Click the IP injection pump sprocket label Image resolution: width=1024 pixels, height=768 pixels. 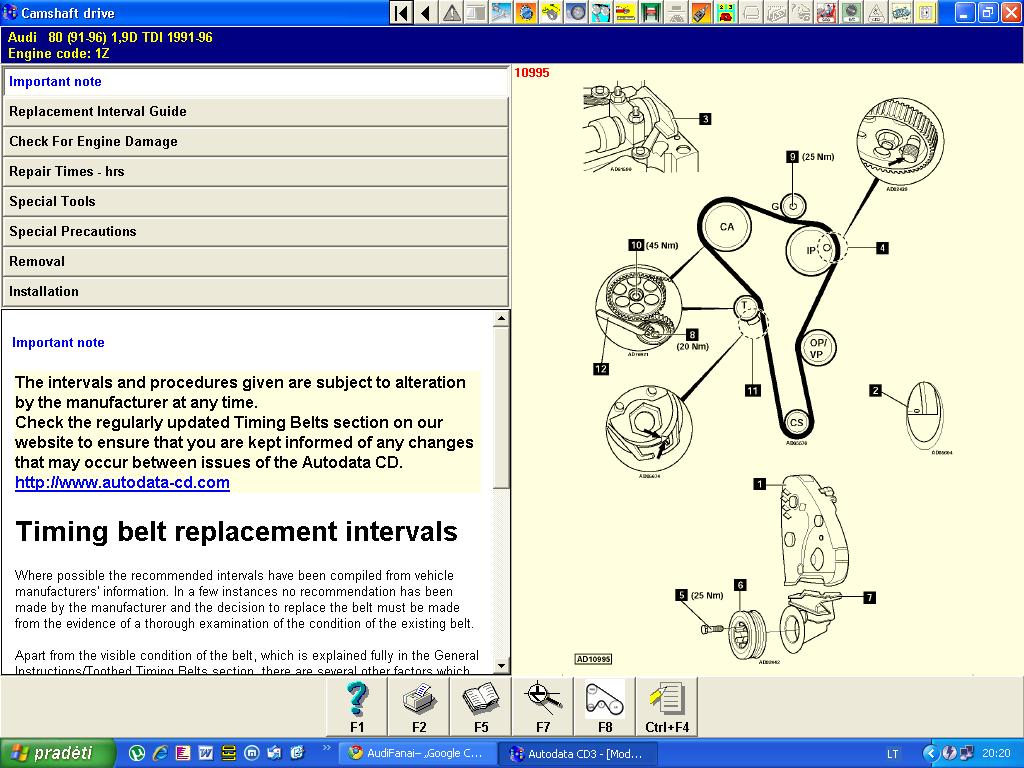[x=810, y=250]
